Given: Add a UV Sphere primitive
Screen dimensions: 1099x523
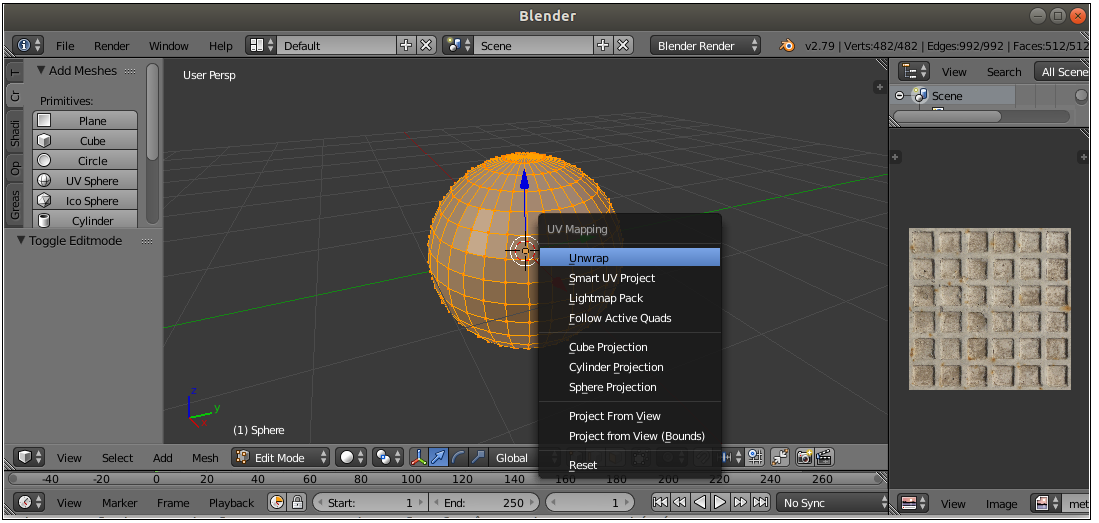Looking at the screenshot, I should (85, 181).
